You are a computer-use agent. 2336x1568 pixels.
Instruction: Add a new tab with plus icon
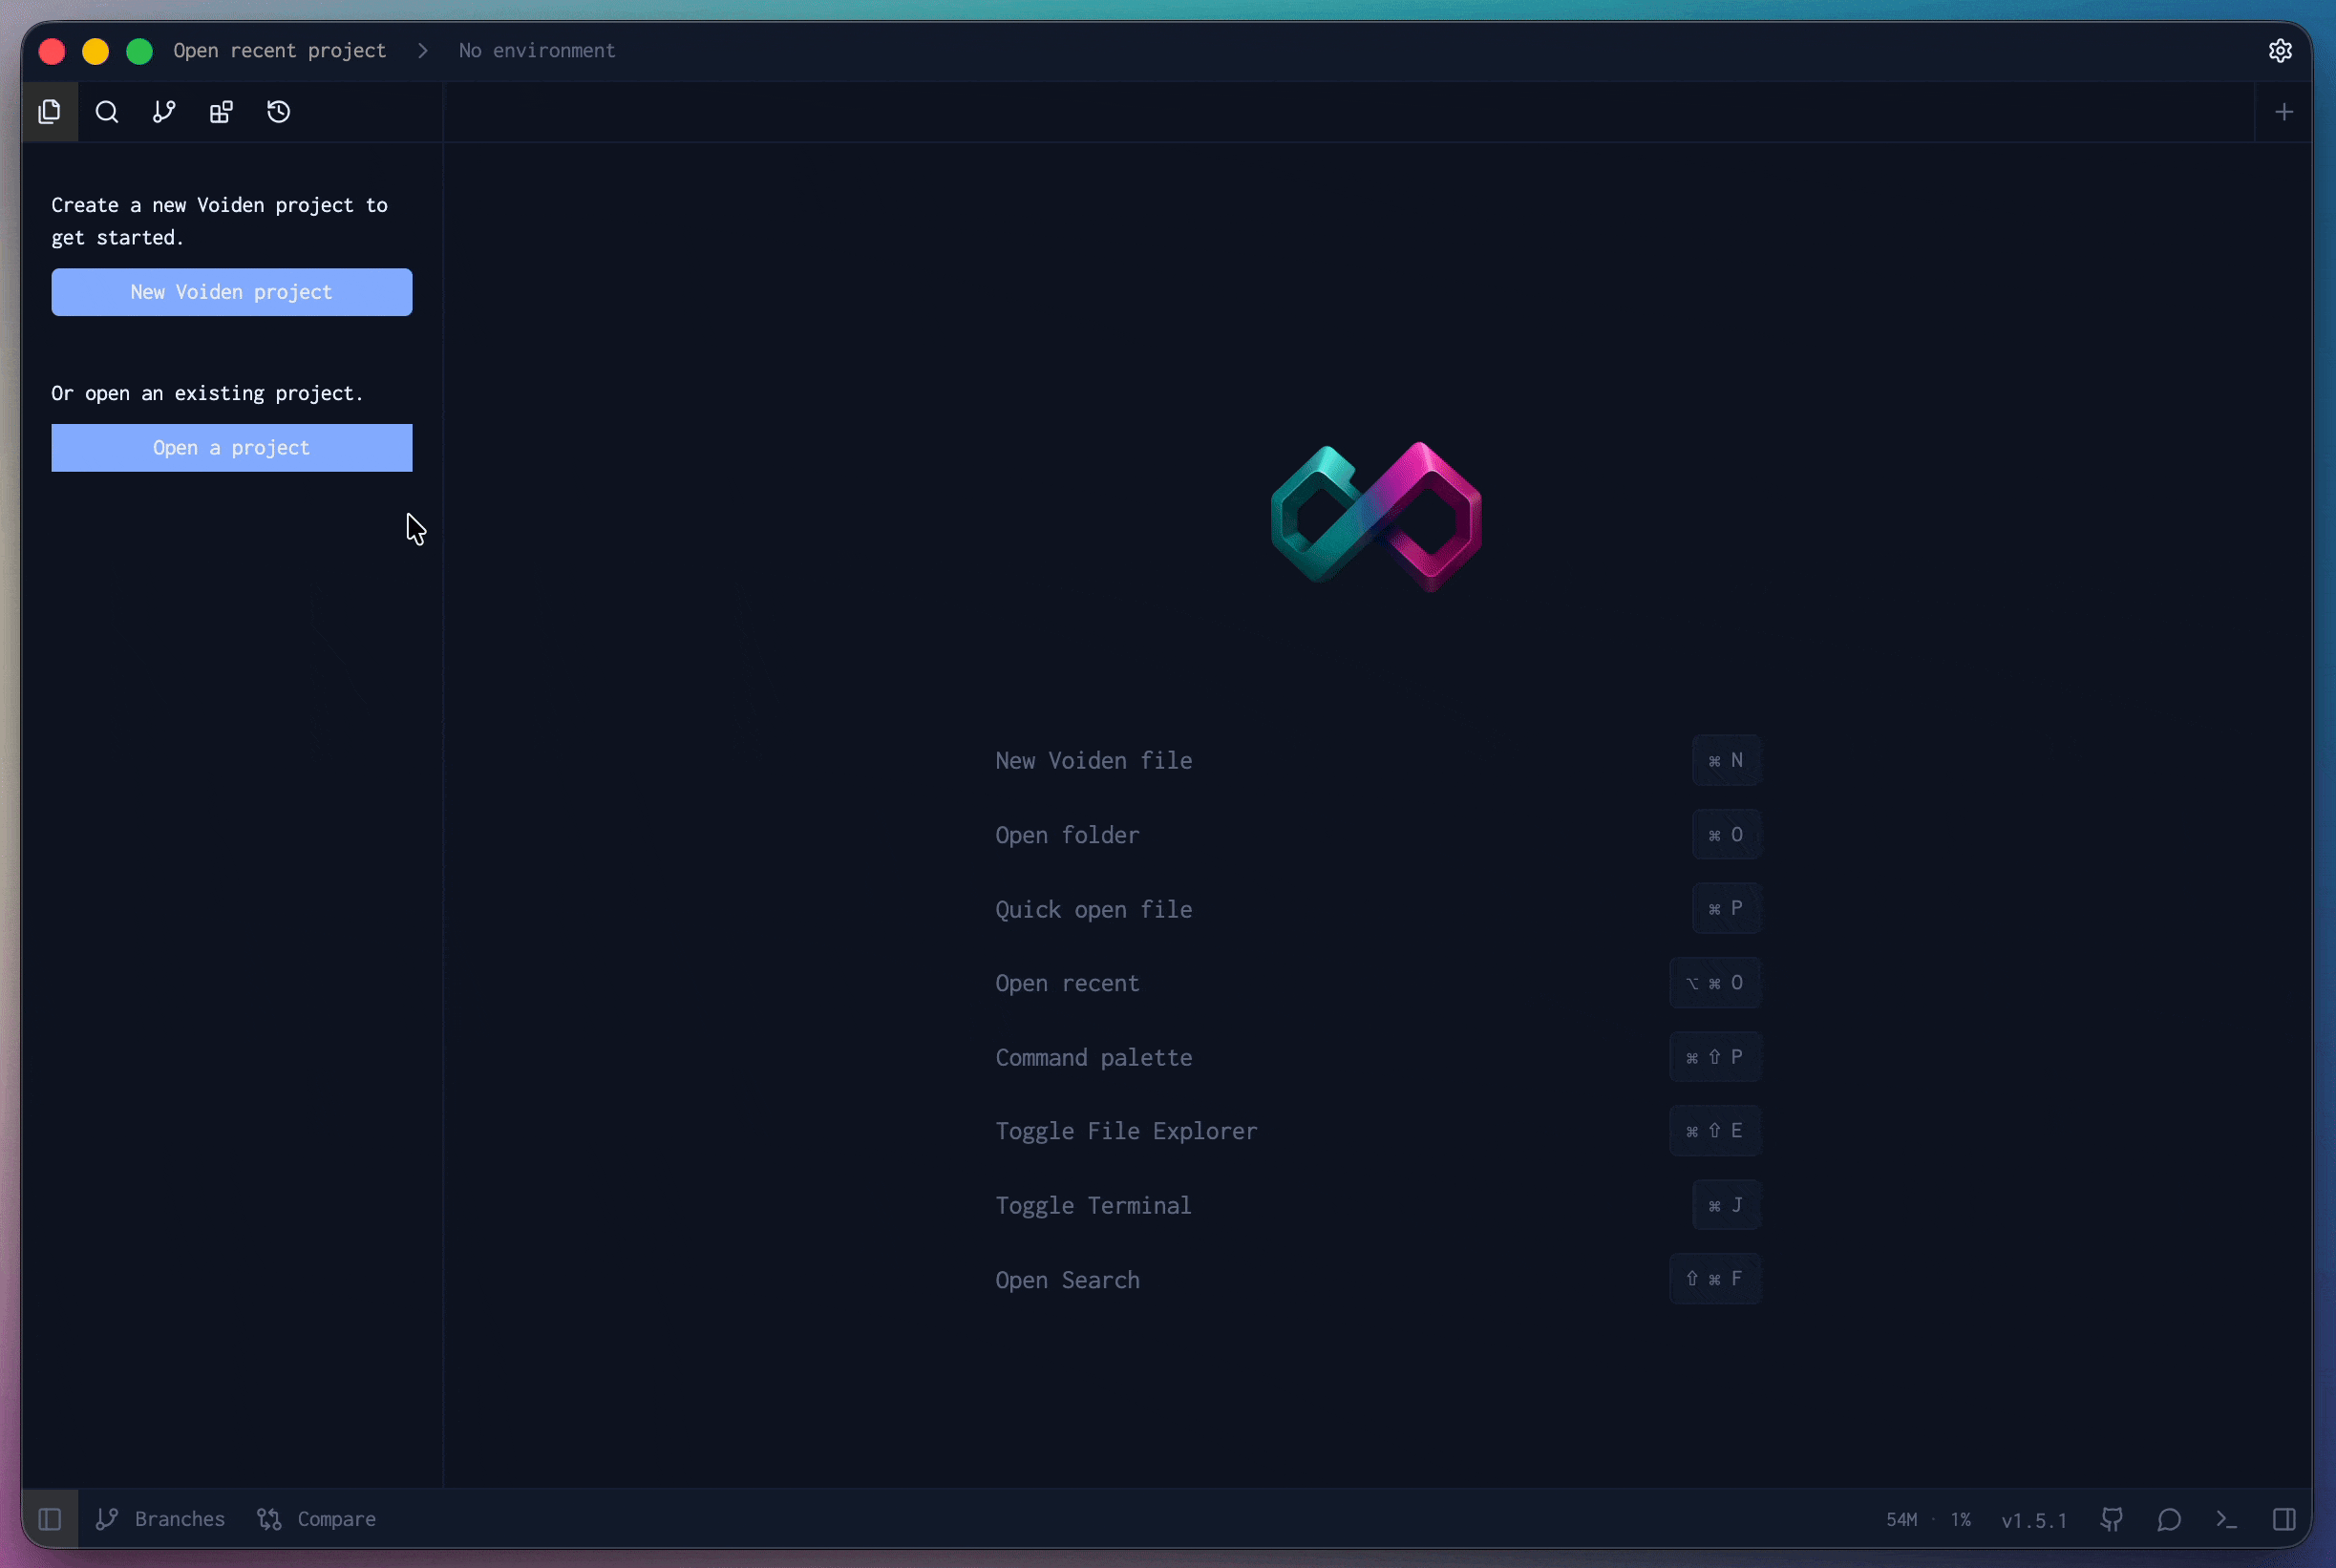(2284, 112)
